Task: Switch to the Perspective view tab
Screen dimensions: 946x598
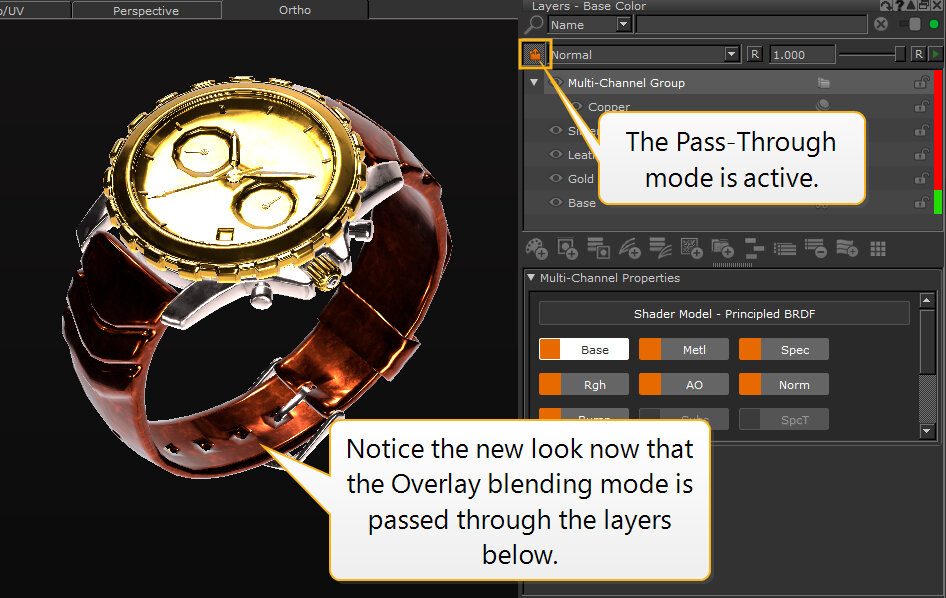Action: click(x=146, y=11)
